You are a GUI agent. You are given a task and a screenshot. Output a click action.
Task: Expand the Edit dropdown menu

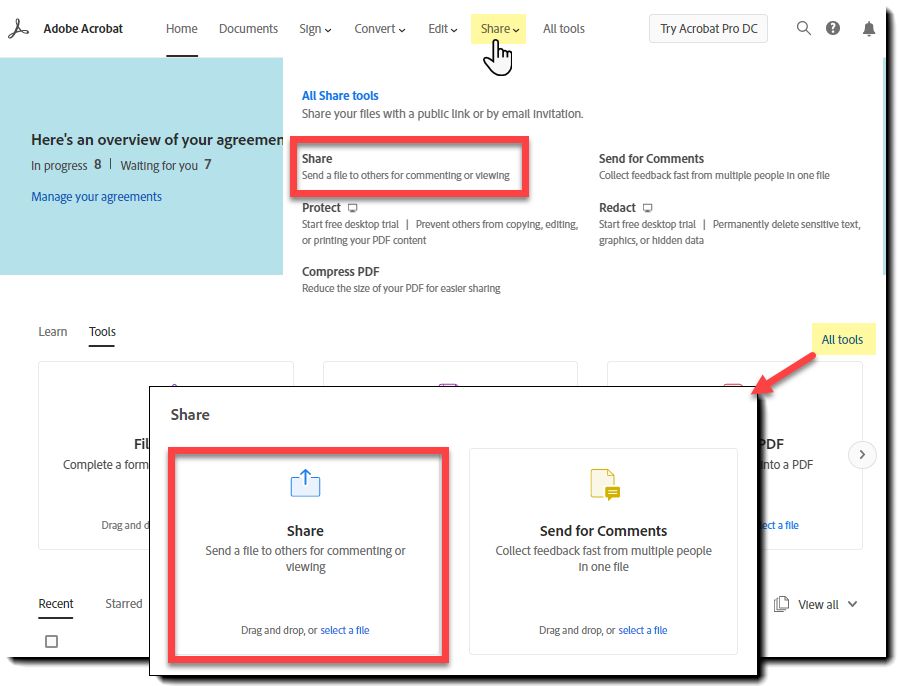click(x=443, y=29)
